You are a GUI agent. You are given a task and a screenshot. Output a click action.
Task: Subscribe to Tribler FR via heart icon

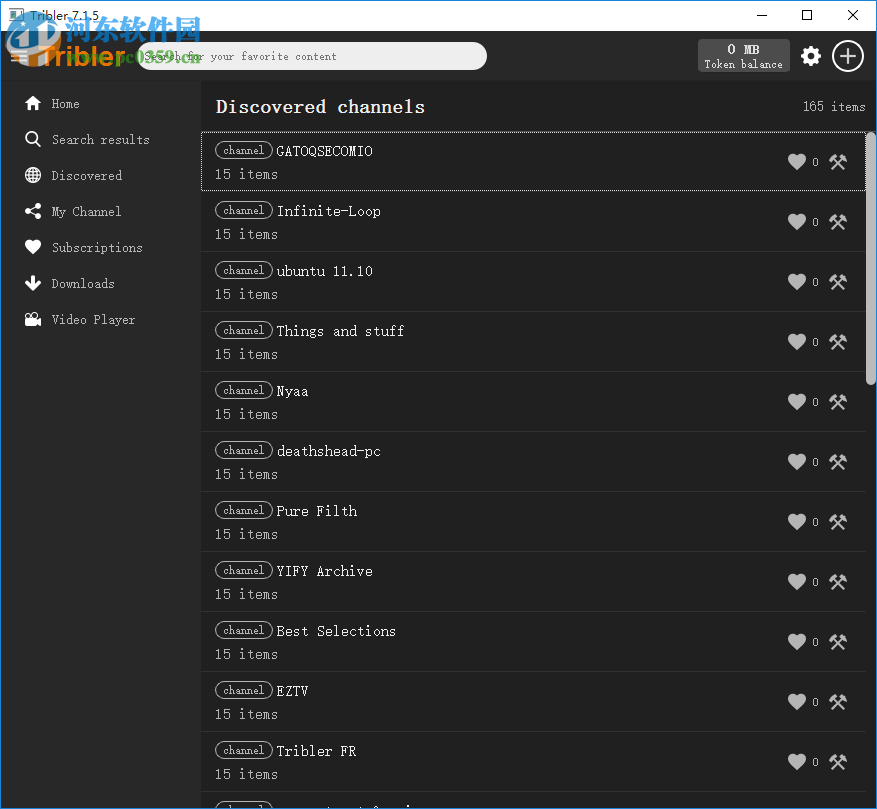[x=796, y=761]
